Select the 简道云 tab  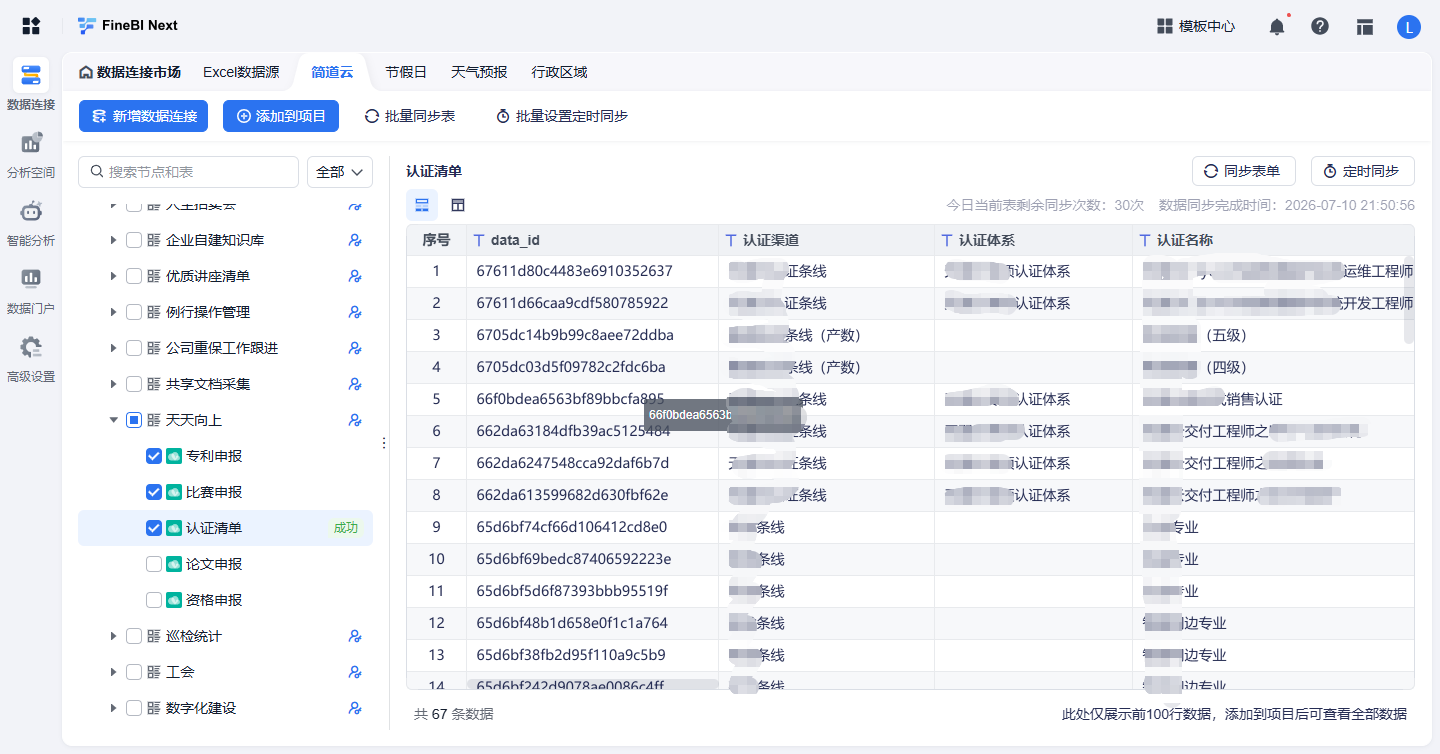coord(332,72)
